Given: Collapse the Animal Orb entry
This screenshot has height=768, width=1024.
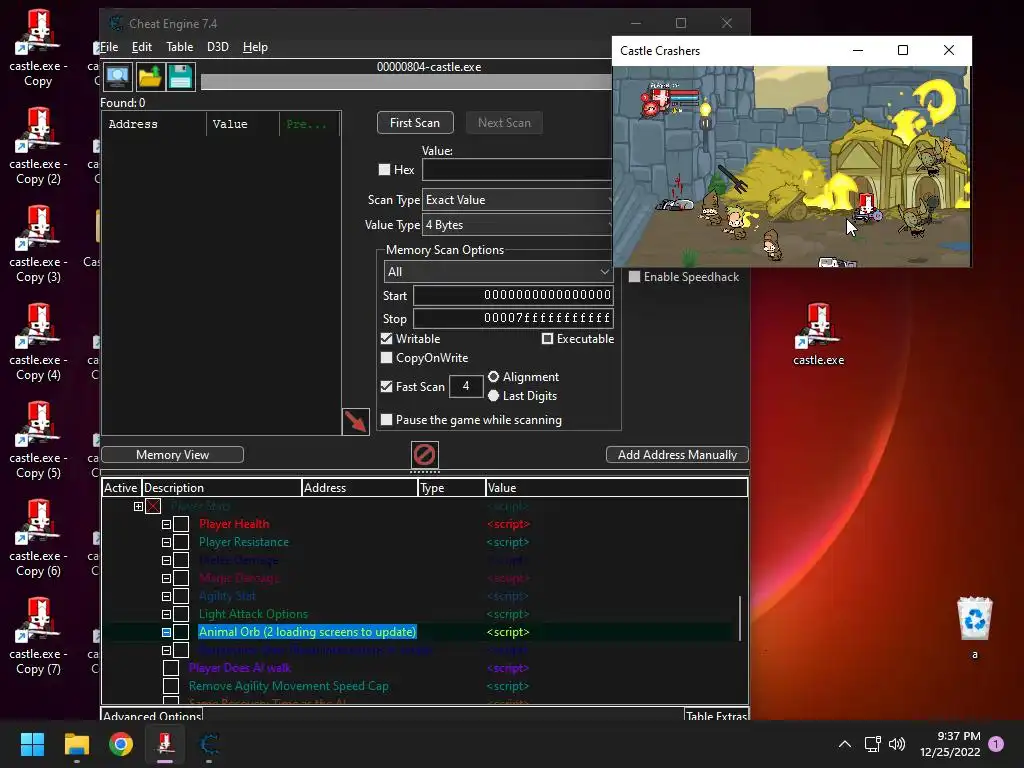Looking at the screenshot, I should (167, 632).
